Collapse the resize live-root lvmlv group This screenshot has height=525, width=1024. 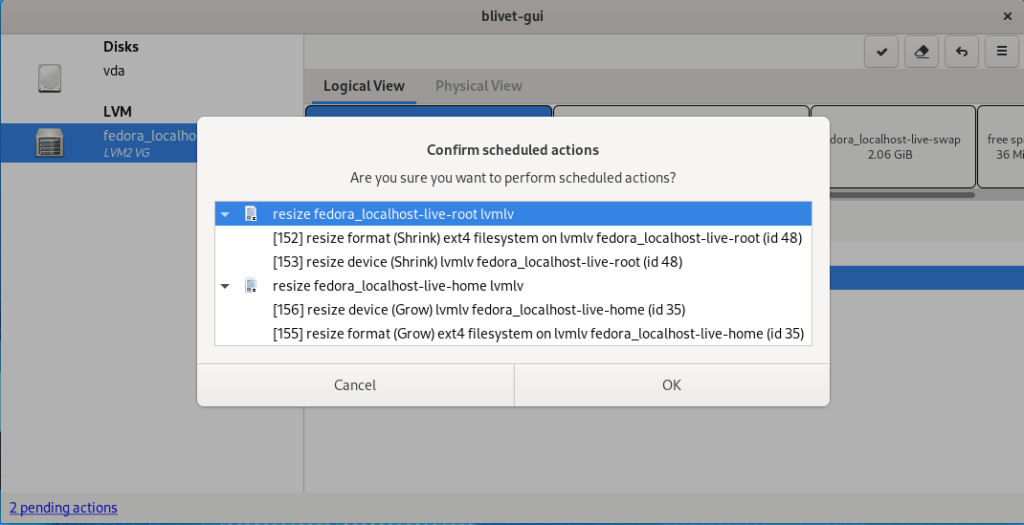[226, 214]
